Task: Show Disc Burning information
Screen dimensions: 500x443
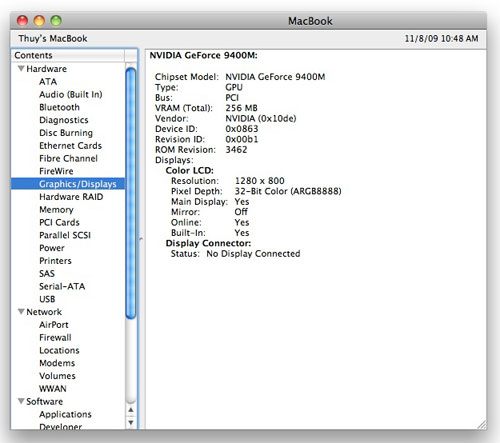Action: 66,133
